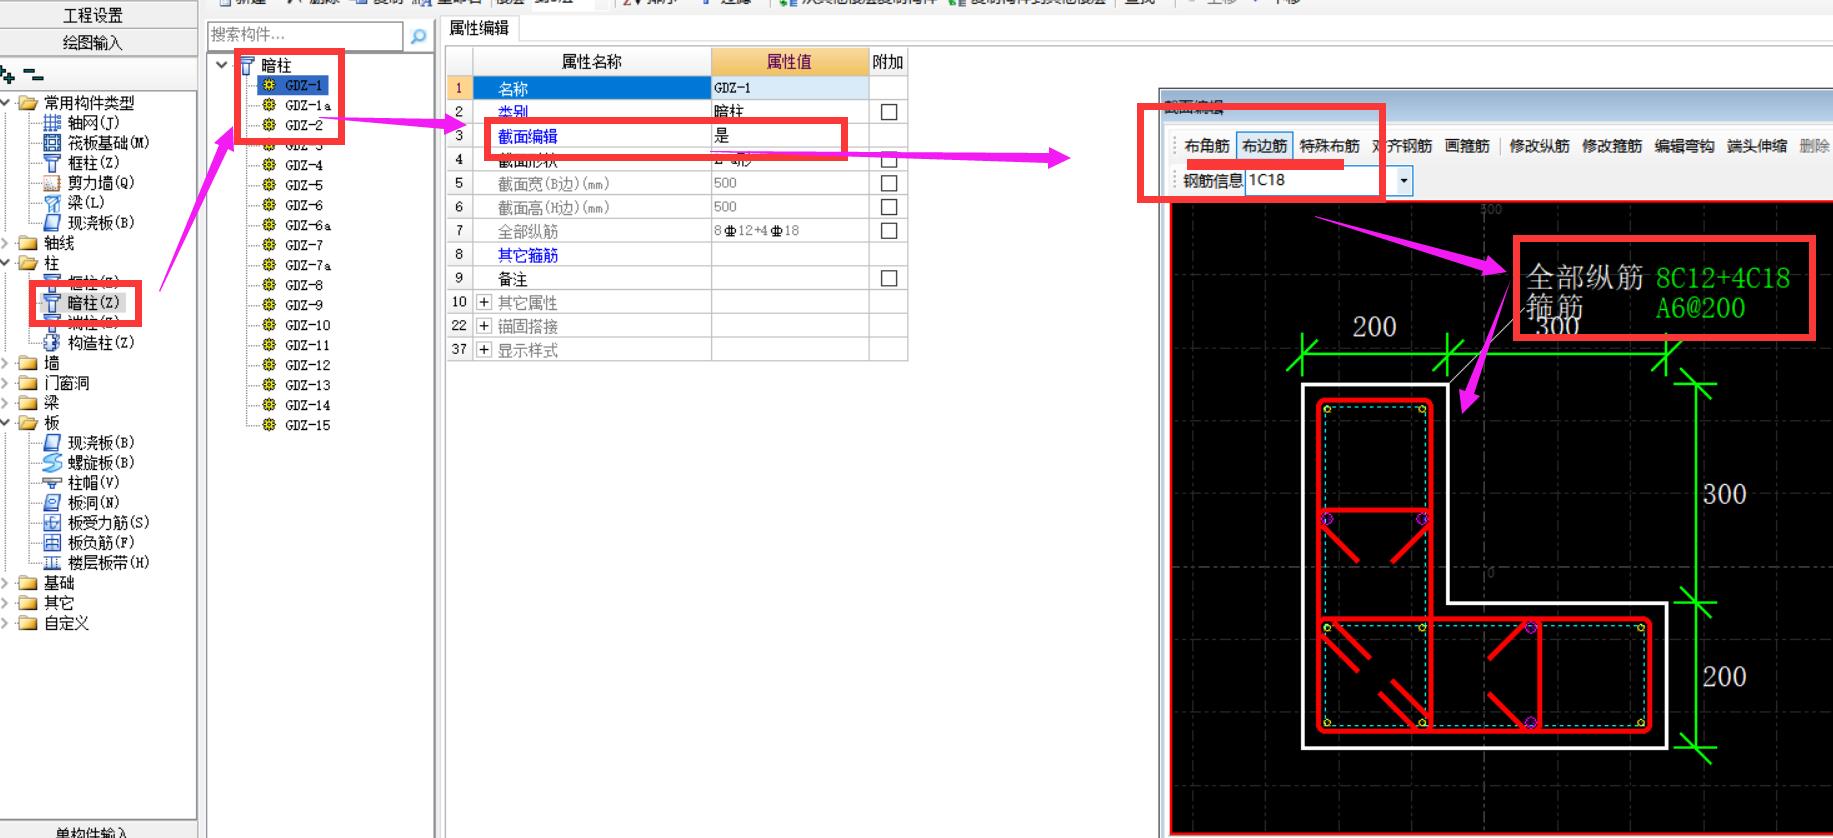Expand 其它属性 row
The width and height of the screenshot is (1833, 838).
point(484,302)
